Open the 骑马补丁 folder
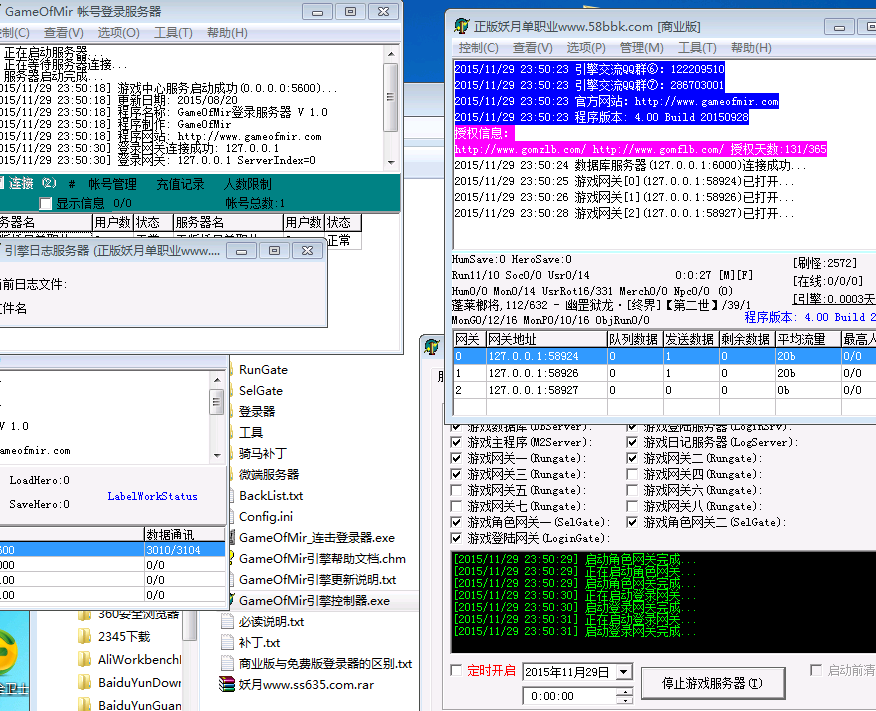Image resolution: width=876 pixels, height=711 pixels. click(263, 454)
